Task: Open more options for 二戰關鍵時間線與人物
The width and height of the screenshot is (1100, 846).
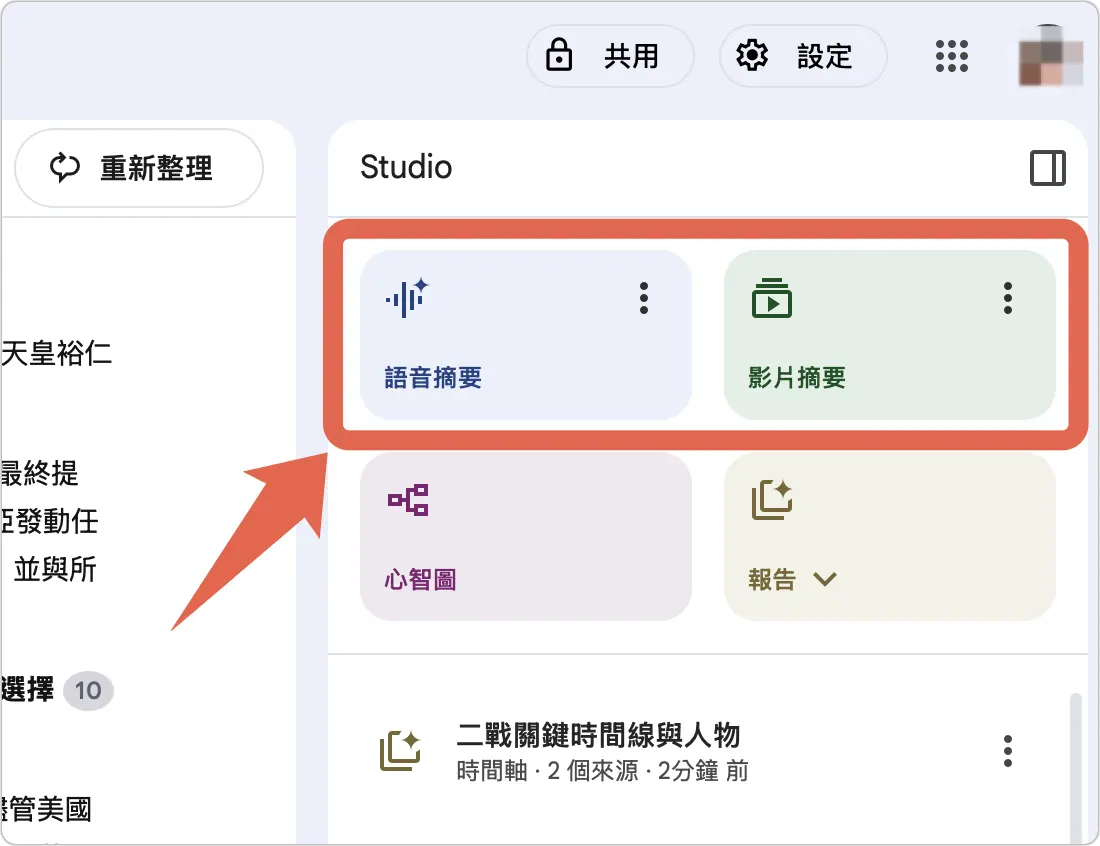Action: [1007, 751]
